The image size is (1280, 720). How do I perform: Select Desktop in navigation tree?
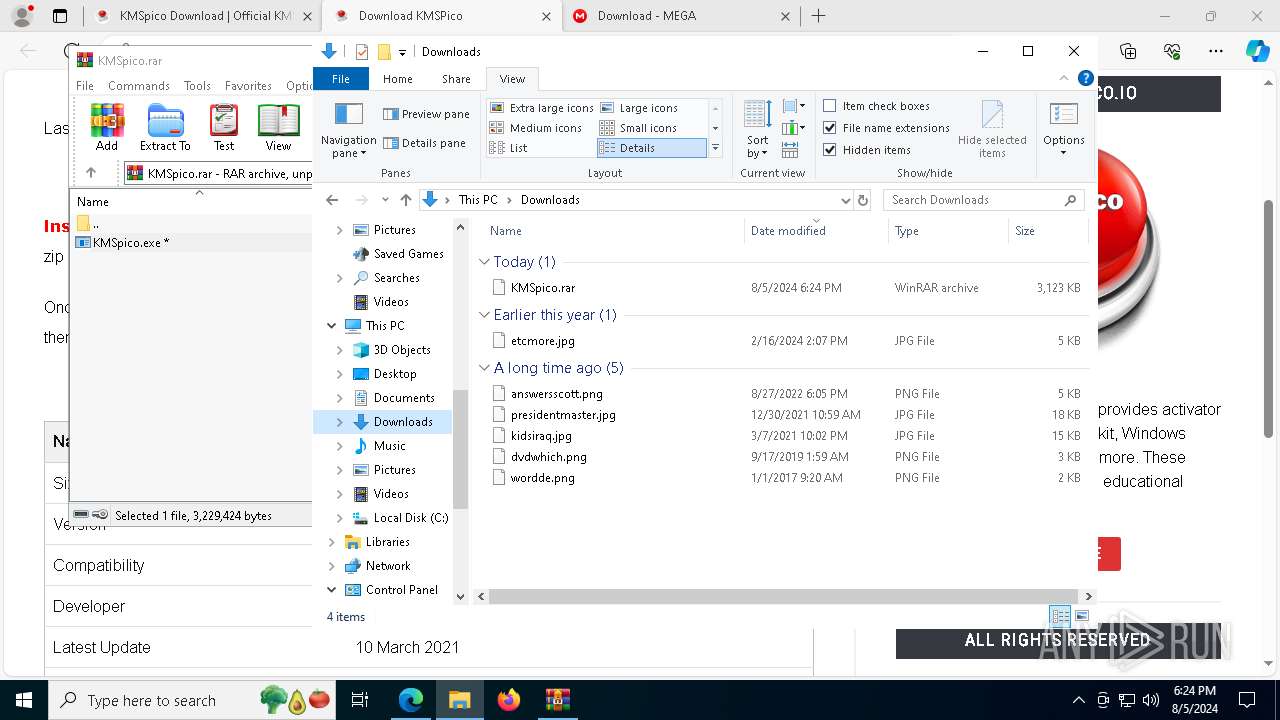[395, 374]
